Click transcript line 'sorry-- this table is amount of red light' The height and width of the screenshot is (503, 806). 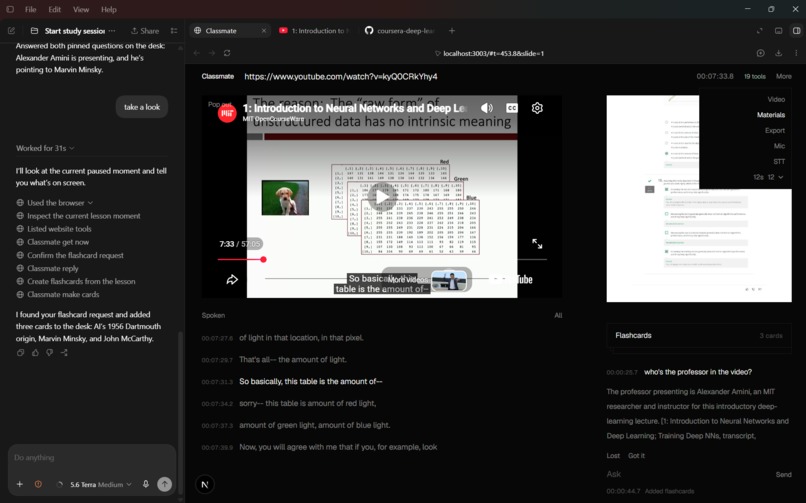[307, 403]
